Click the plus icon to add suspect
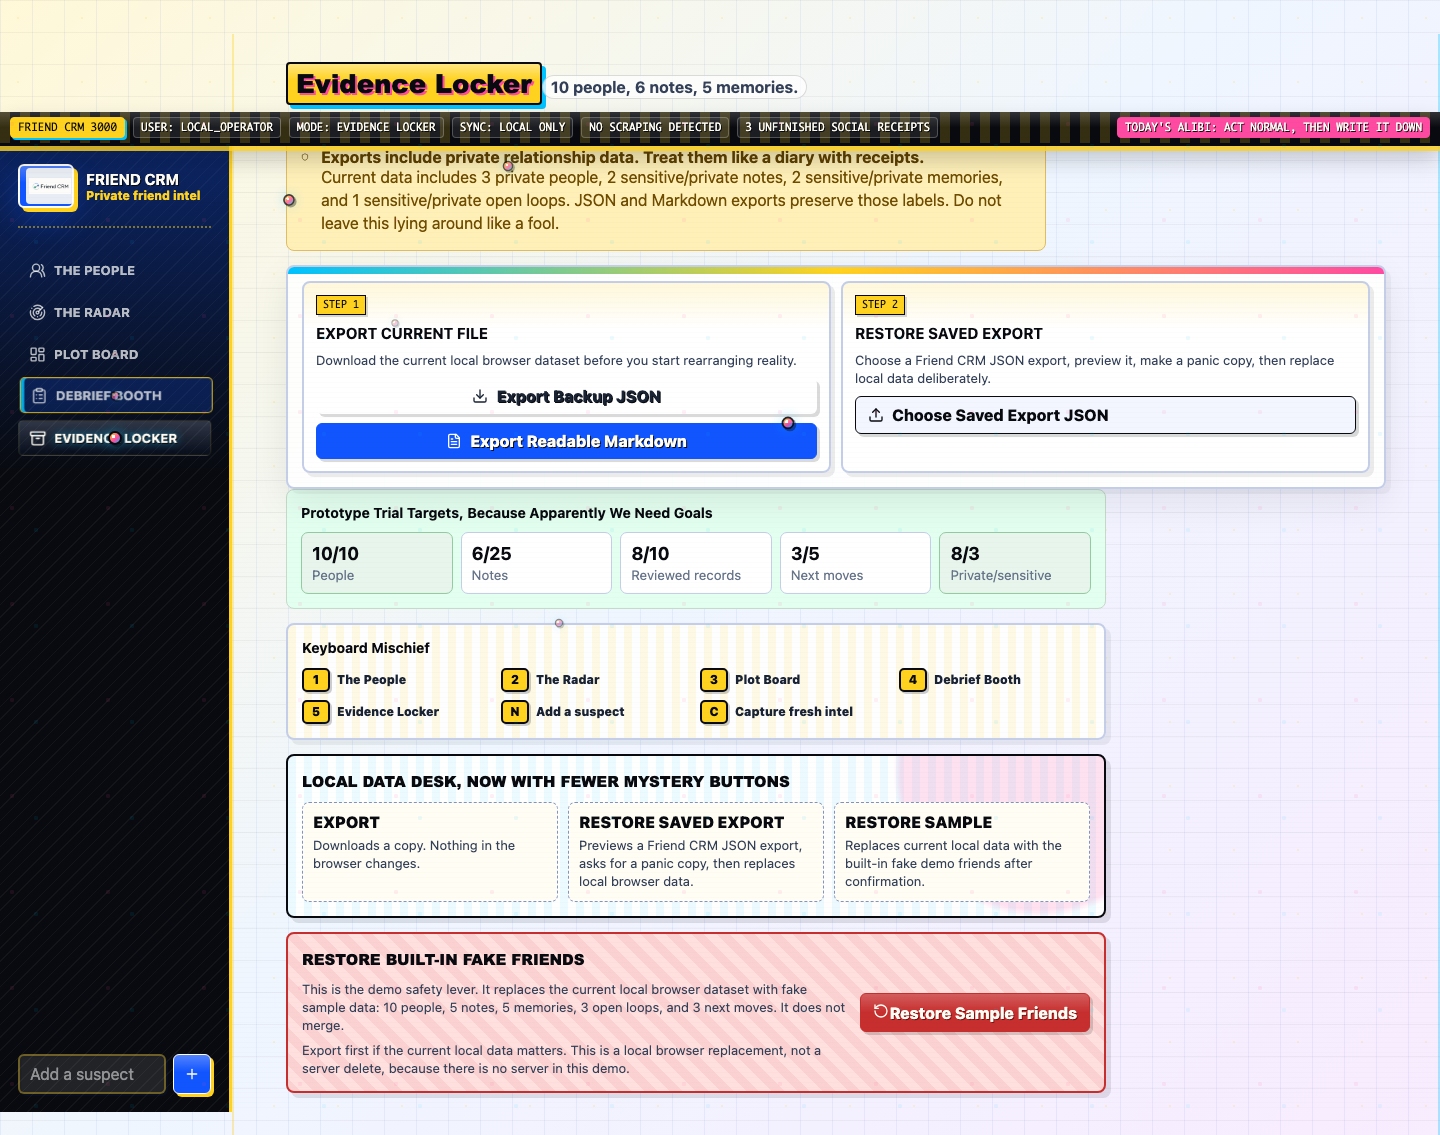The height and width of the screenshot is (1135, 1440). pyautogui.click(x=192, y=1074)
